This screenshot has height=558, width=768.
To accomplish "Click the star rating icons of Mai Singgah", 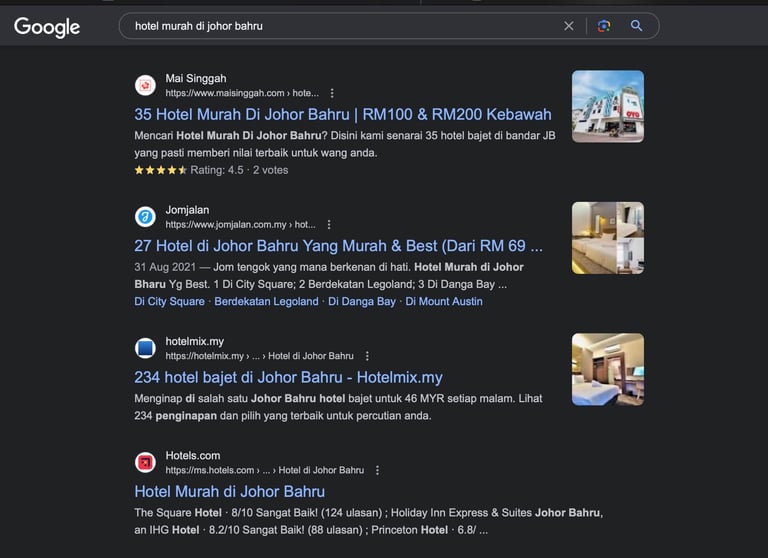I will tap(161, 170).
